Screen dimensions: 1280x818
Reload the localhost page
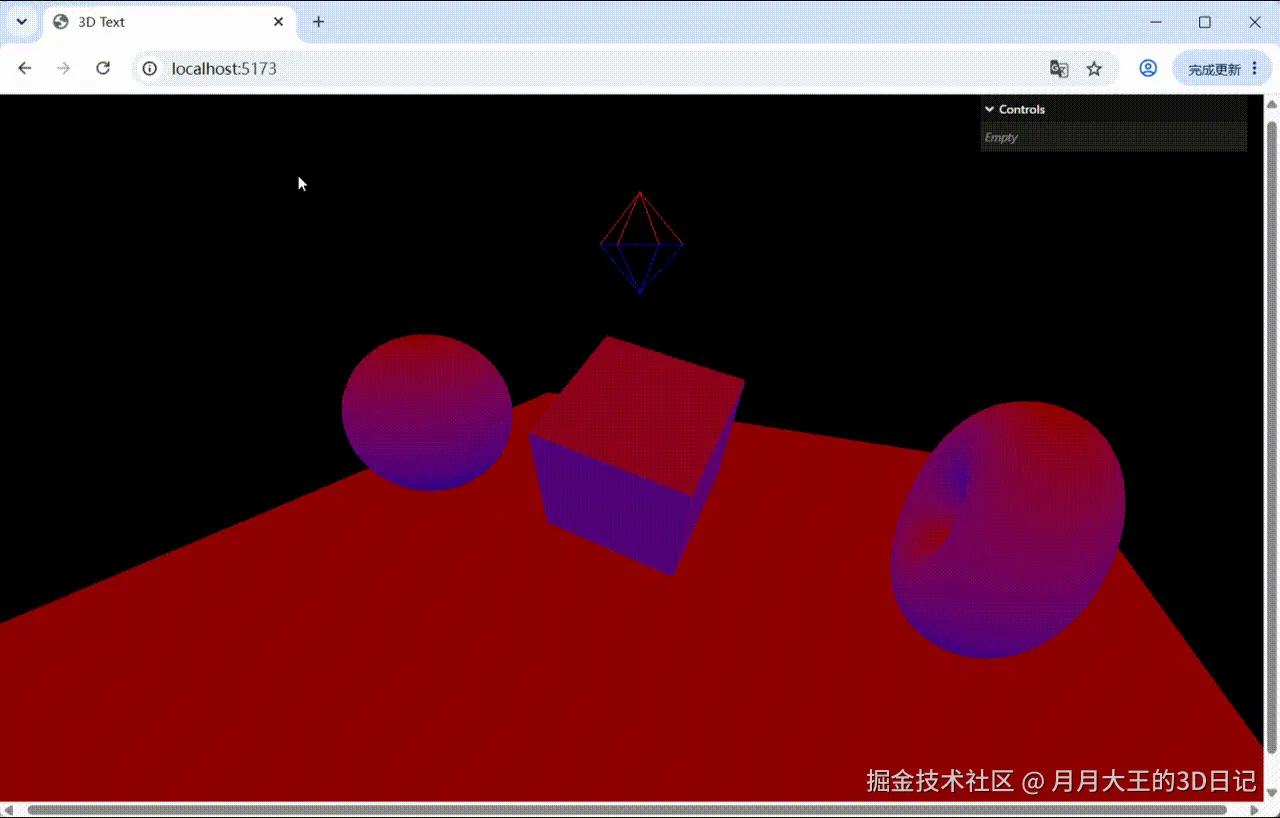click(x=103, y=68)
